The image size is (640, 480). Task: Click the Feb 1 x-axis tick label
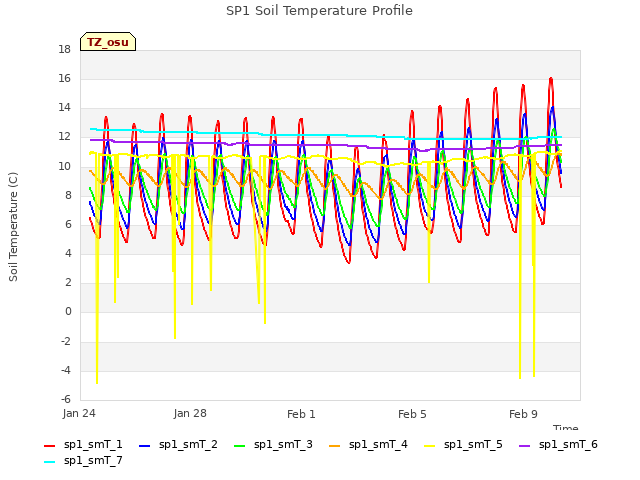[x=301, y=414]
